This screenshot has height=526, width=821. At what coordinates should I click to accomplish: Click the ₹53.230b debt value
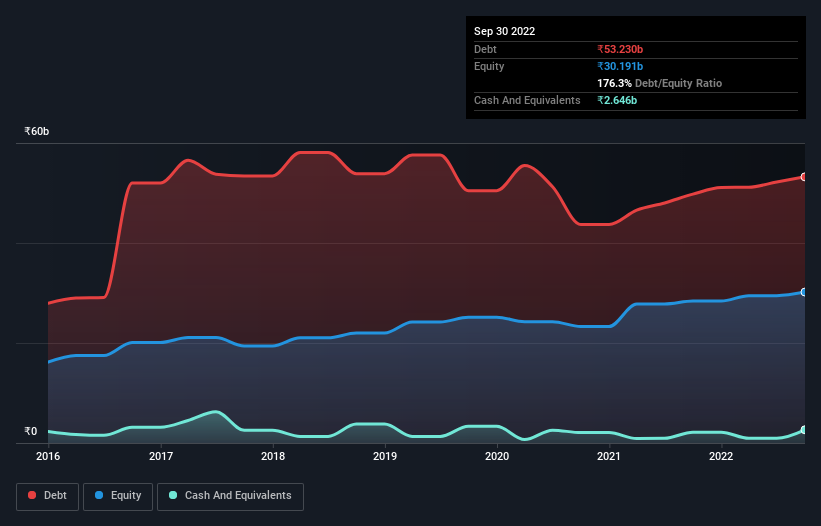click(620, 49)
